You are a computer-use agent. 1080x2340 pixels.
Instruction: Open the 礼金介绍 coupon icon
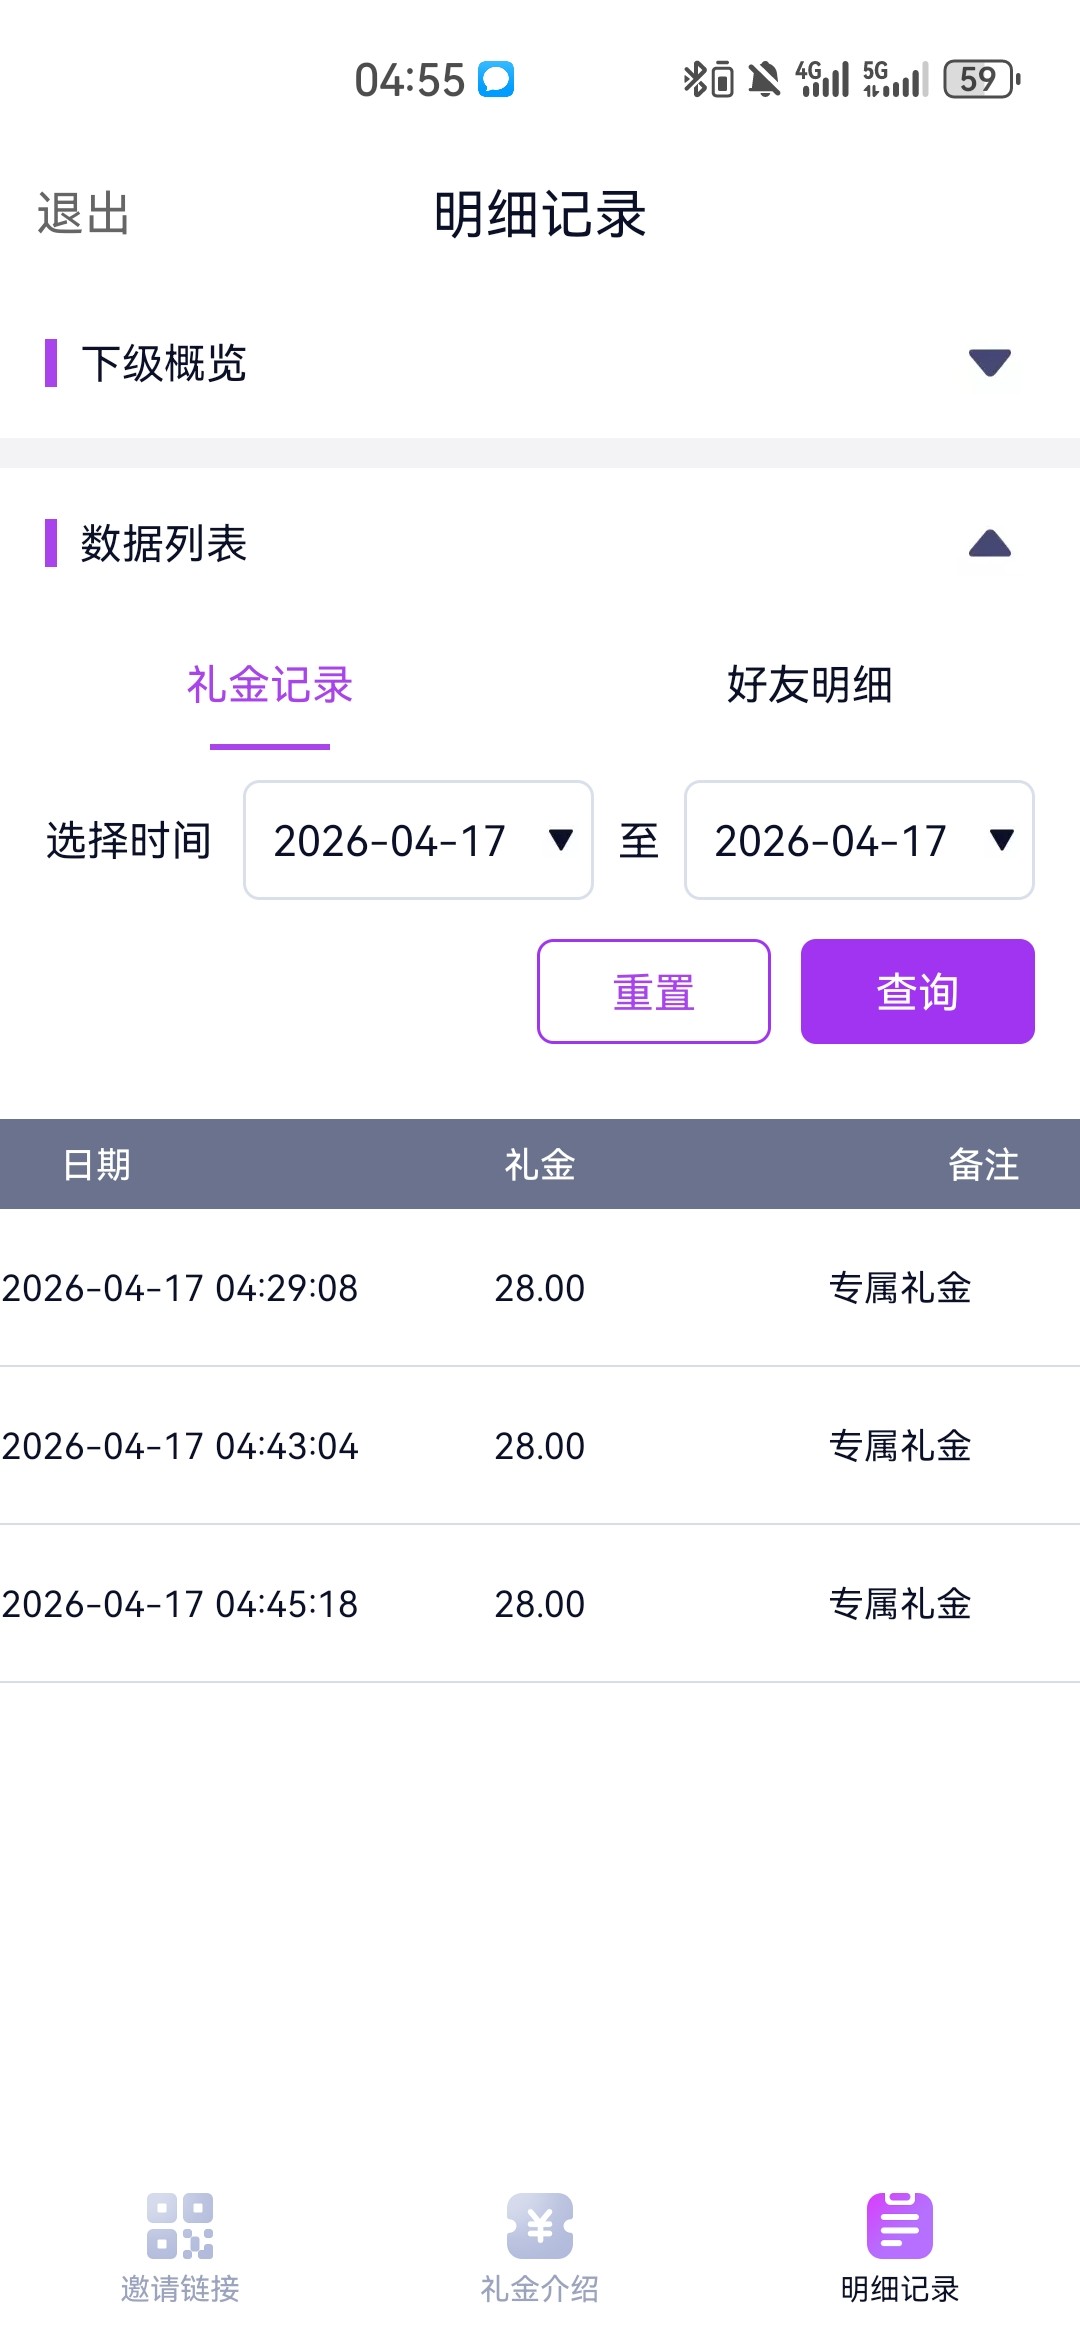(540, 2225)
